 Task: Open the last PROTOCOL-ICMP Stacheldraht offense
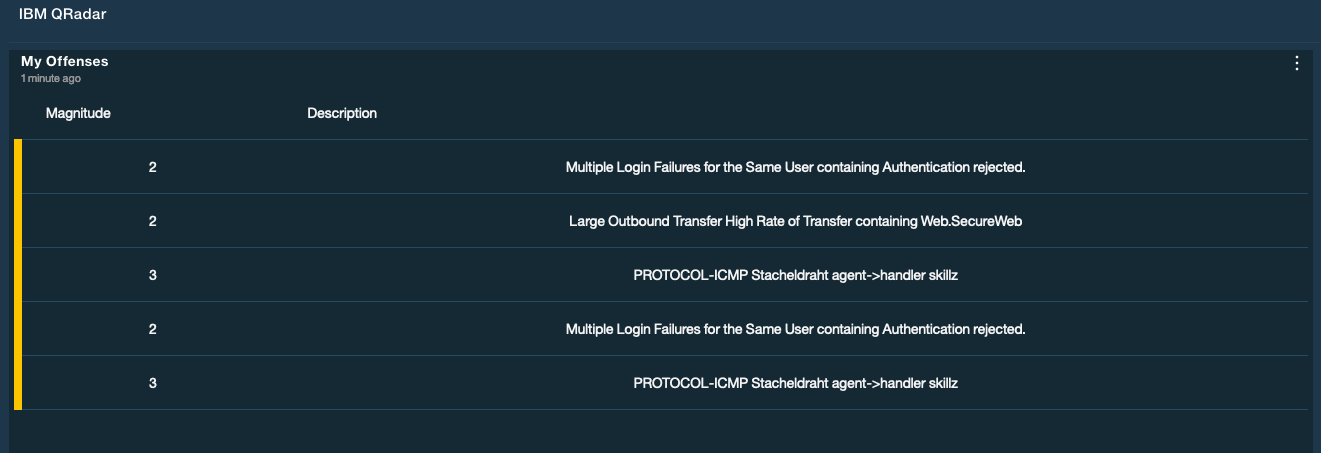pyautogui.click(x=795, y=383)
